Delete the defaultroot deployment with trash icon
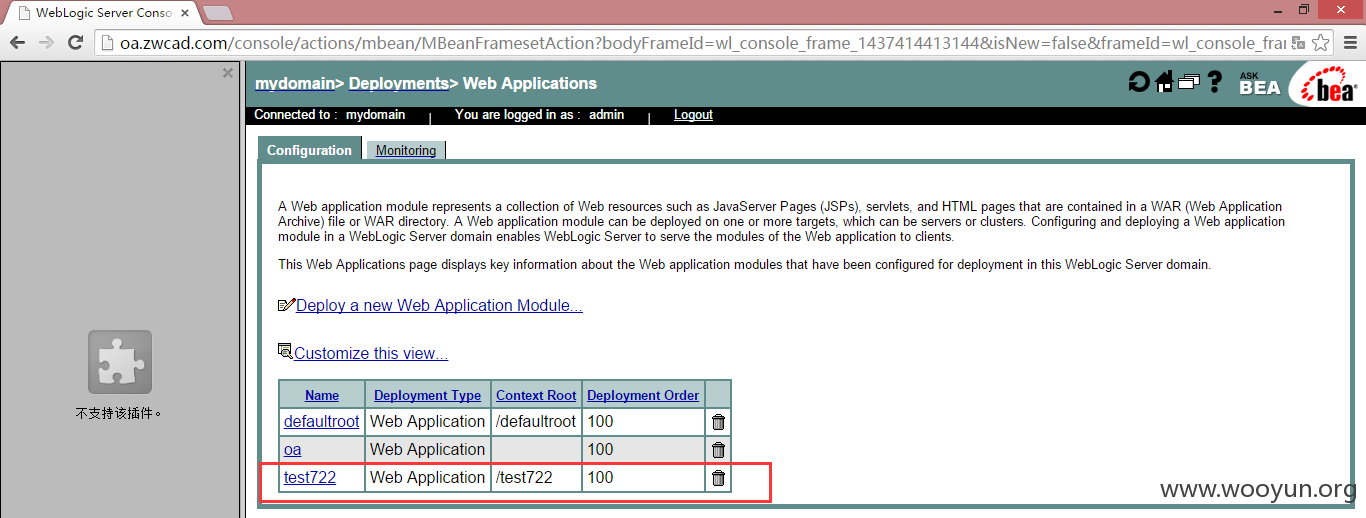This screenshot has width=1366, height=518. [x=718, y=422]
